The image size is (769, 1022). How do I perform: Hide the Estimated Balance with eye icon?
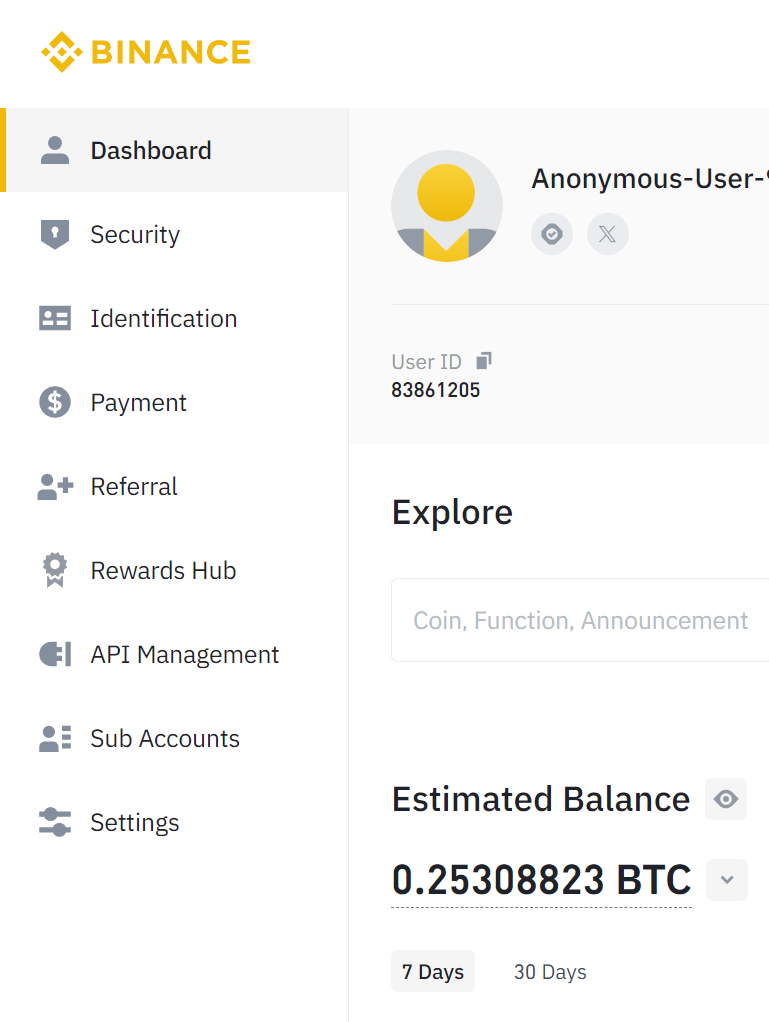click(726, 798)
